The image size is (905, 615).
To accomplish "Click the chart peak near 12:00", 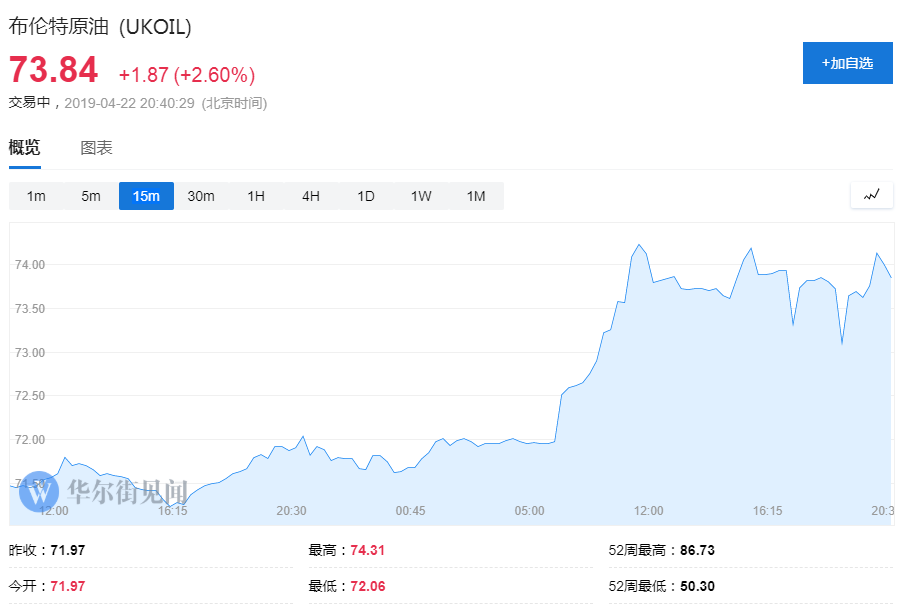I will (638, 245).
